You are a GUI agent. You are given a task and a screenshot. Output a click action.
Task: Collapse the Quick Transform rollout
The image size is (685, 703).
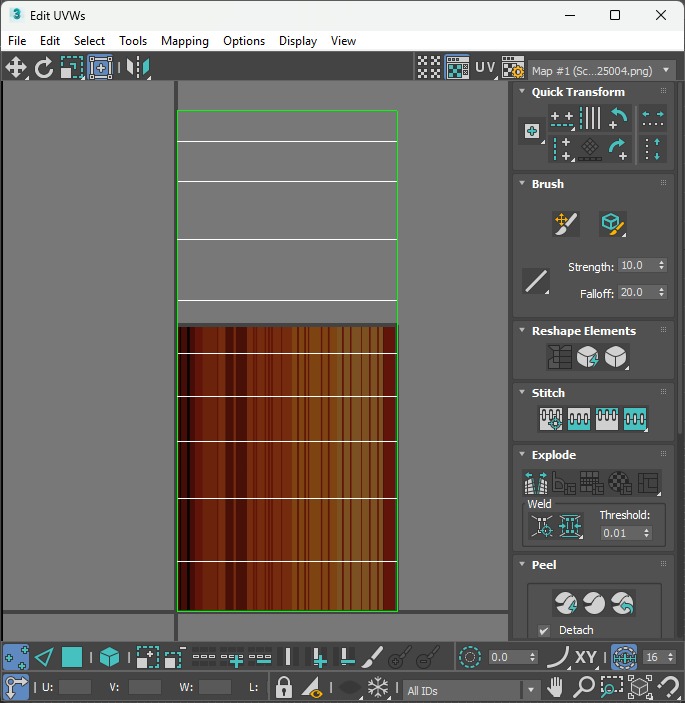[x=522, y=91]
